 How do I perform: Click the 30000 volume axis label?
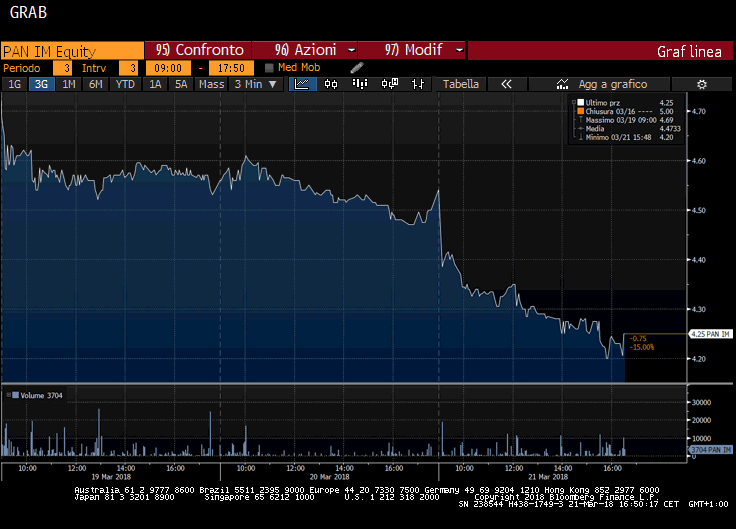(x=701, y=403)
